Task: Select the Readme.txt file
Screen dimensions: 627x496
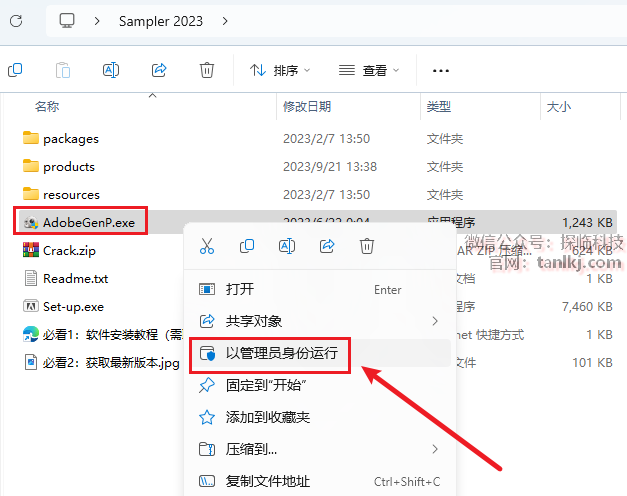Action: click(x=76, y=278)
